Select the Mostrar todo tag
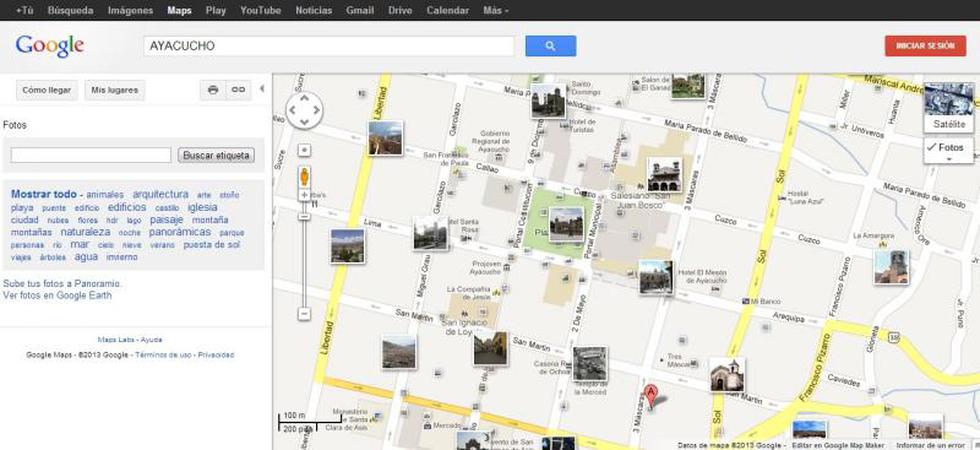Viewport: 980px width, 450px height. click(x=44, y=194)
